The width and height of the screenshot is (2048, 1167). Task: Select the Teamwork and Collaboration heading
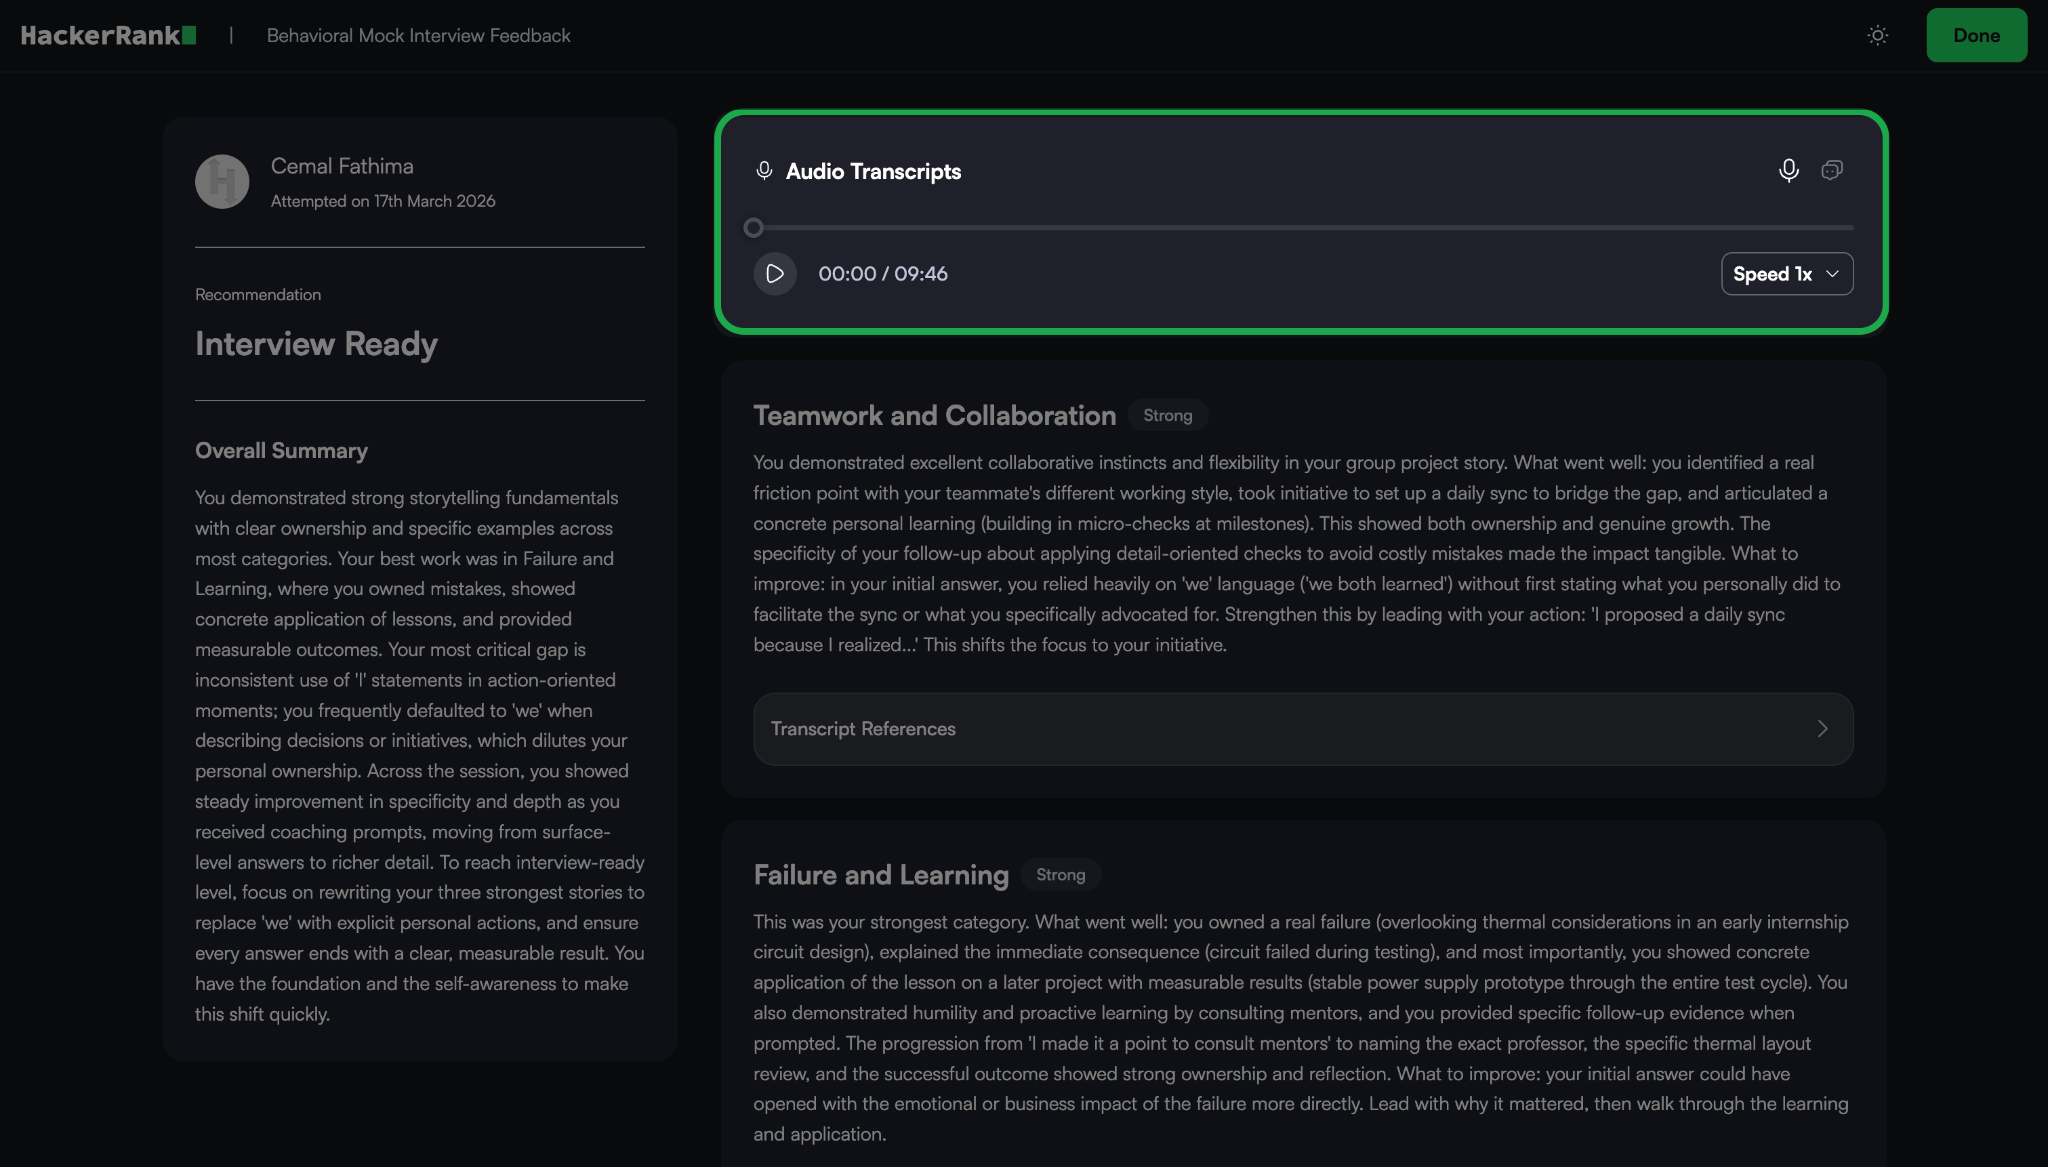(934, 415)
